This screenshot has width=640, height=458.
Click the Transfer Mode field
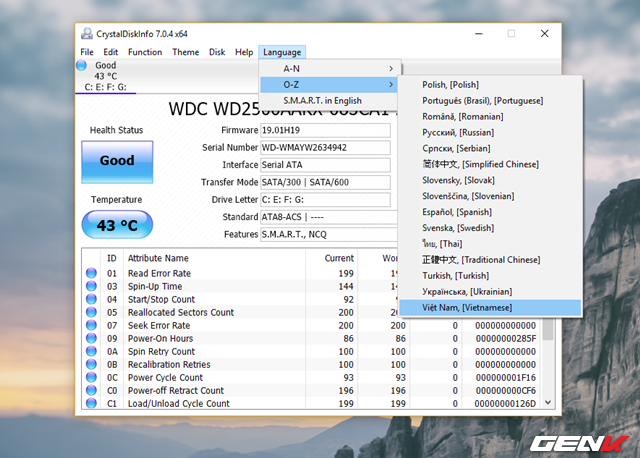325,182
